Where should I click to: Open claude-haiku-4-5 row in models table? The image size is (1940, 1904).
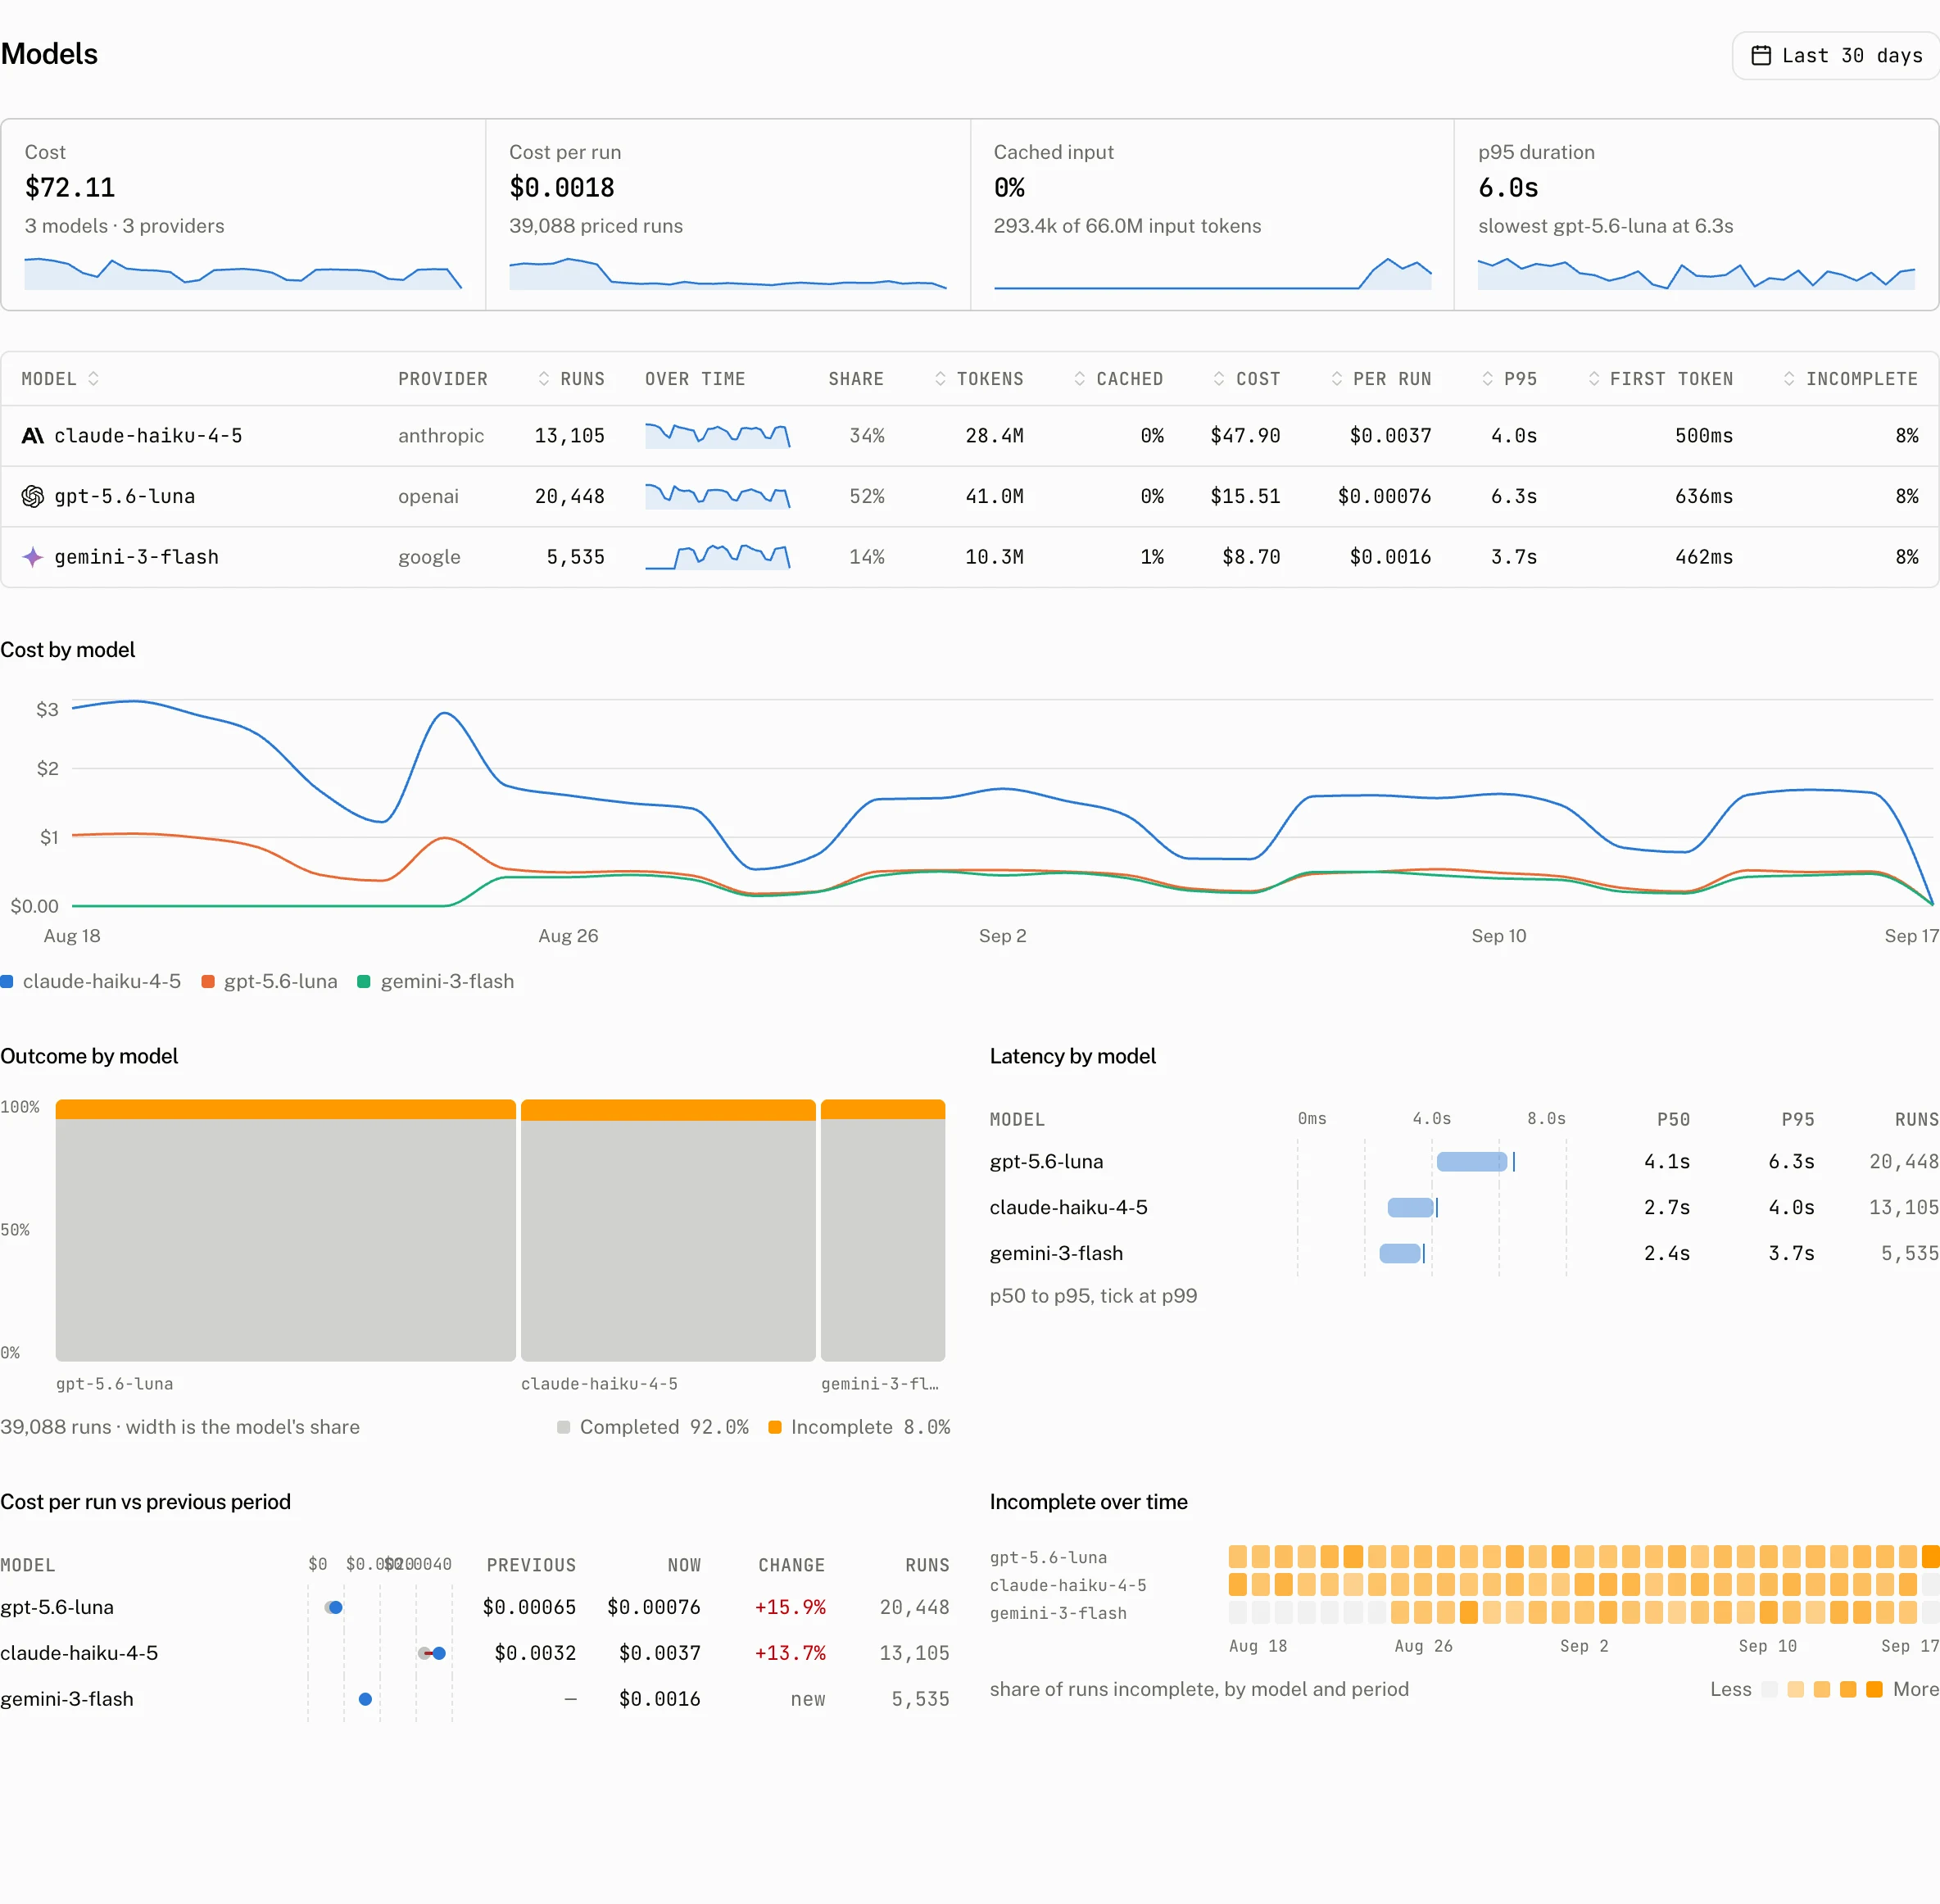tap(970, 436)
